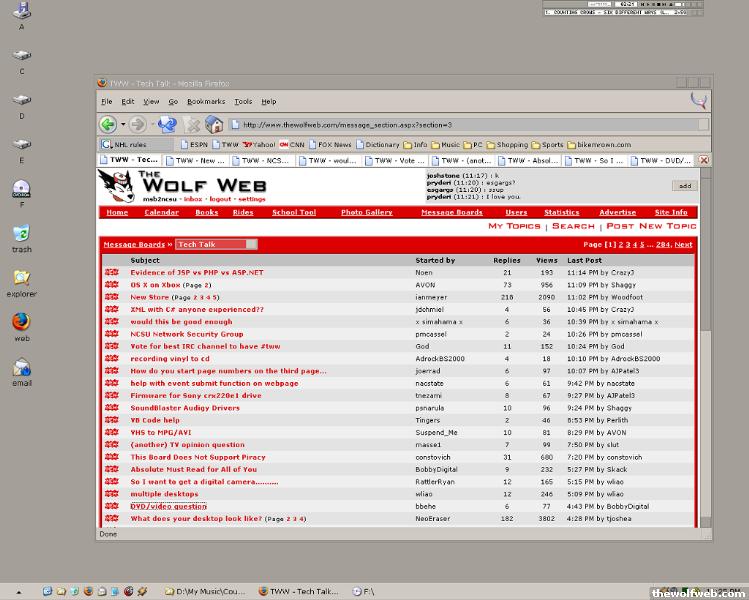The width and height of the screenshot is (749, 600).
Task: Switch to the 'TWW - Vote' tab
Action: [x=405, y=160]
